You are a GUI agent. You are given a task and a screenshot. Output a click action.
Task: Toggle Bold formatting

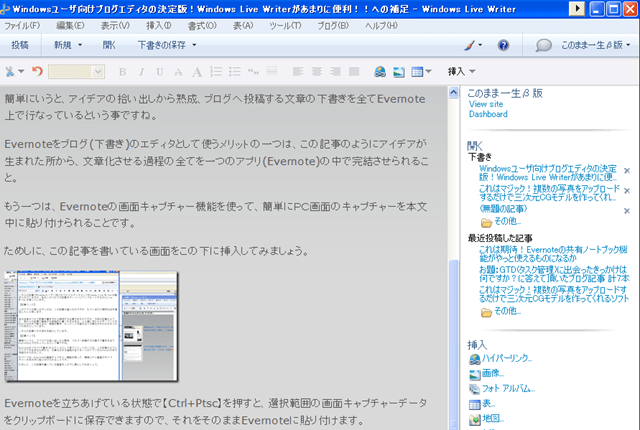click(122, 72)
